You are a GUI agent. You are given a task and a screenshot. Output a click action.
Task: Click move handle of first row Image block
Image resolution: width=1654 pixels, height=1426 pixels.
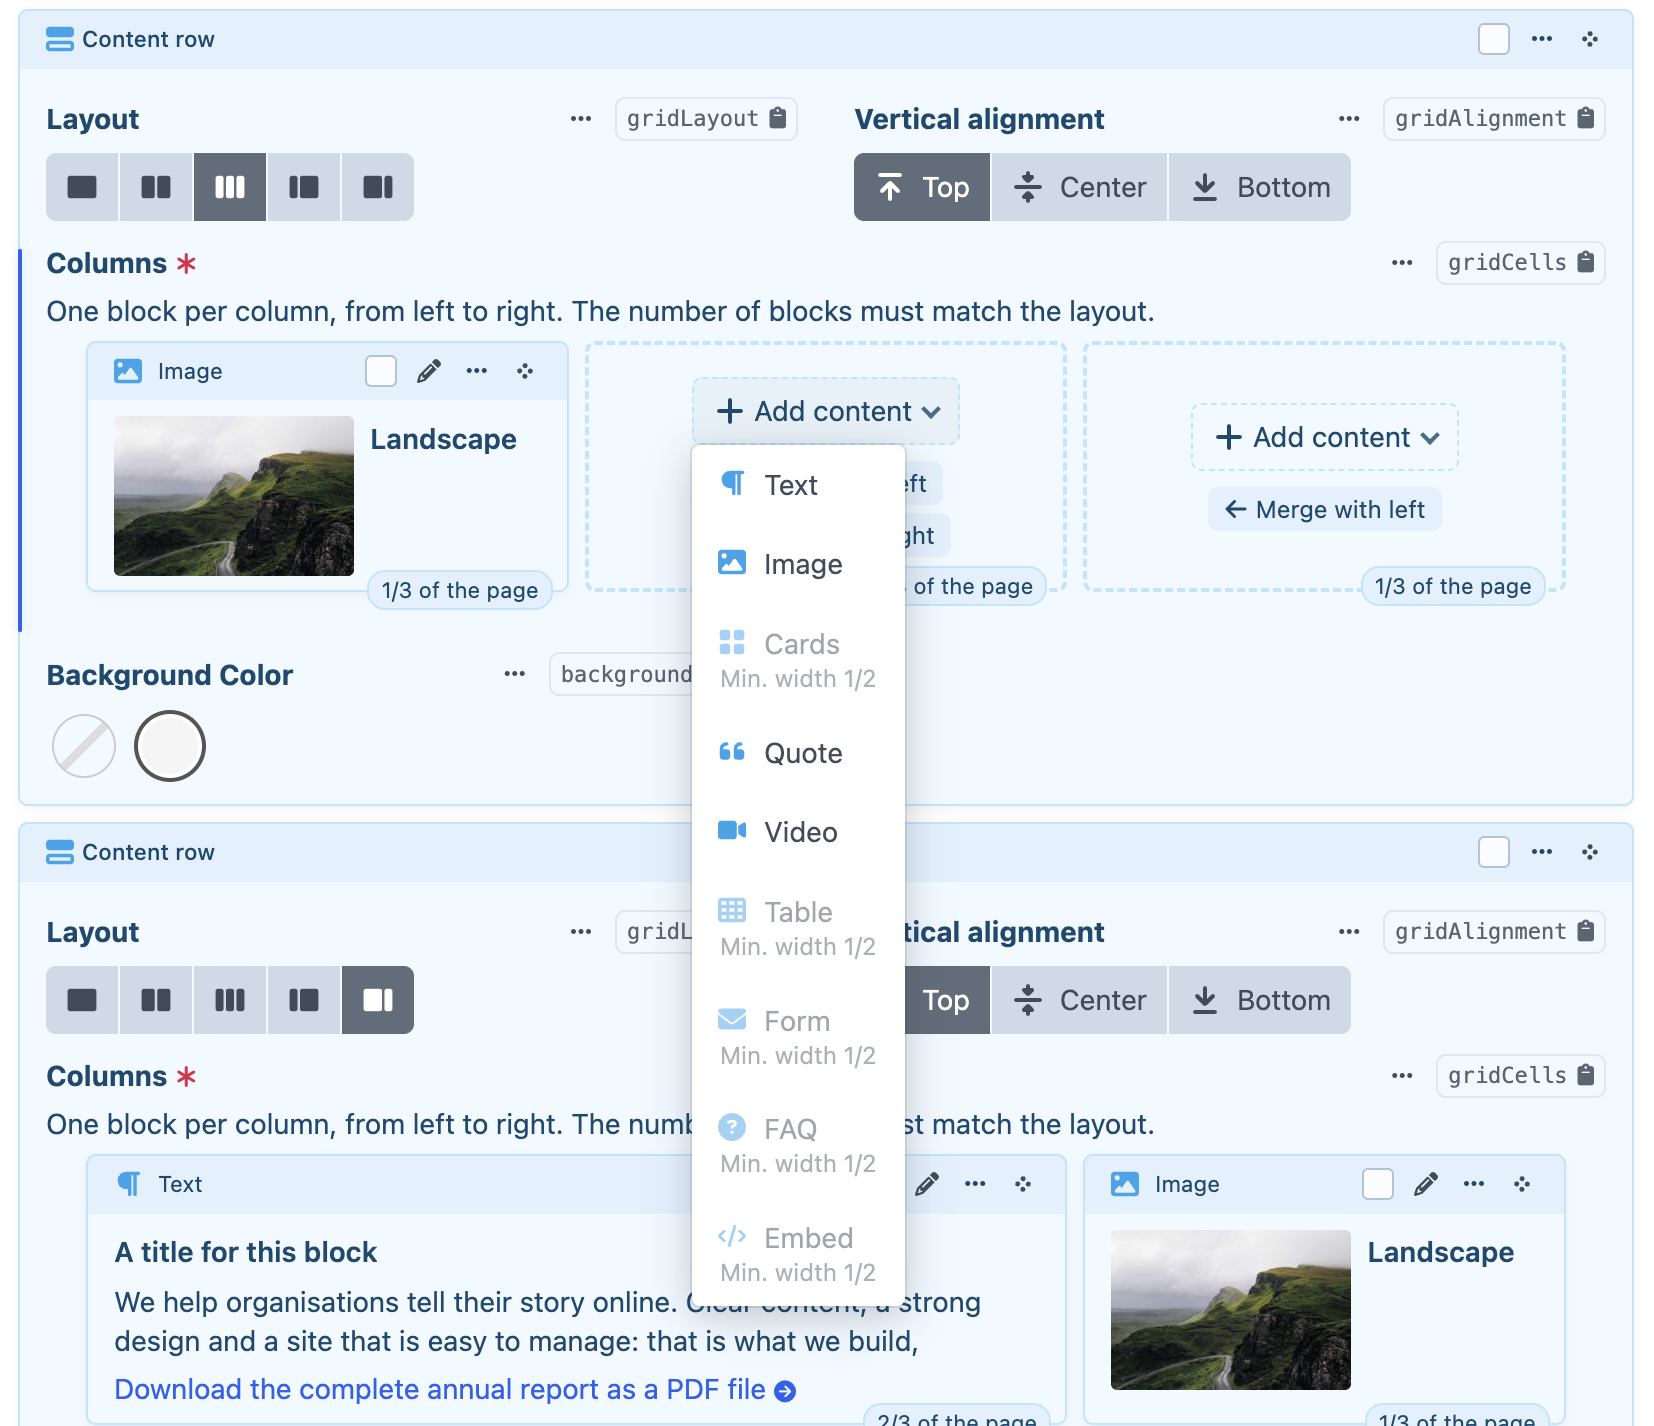pyautogui.click(x=525, y=371)
